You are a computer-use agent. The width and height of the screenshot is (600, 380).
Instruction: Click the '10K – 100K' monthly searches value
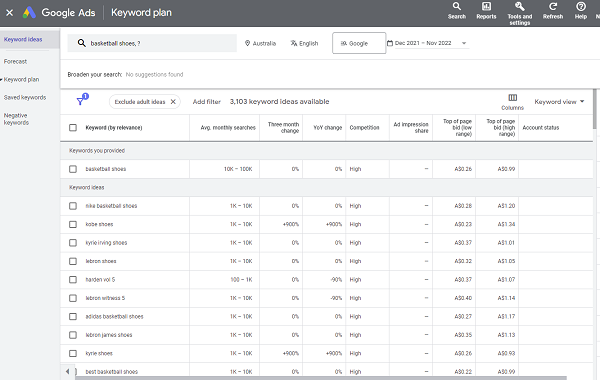click(238, 169)
